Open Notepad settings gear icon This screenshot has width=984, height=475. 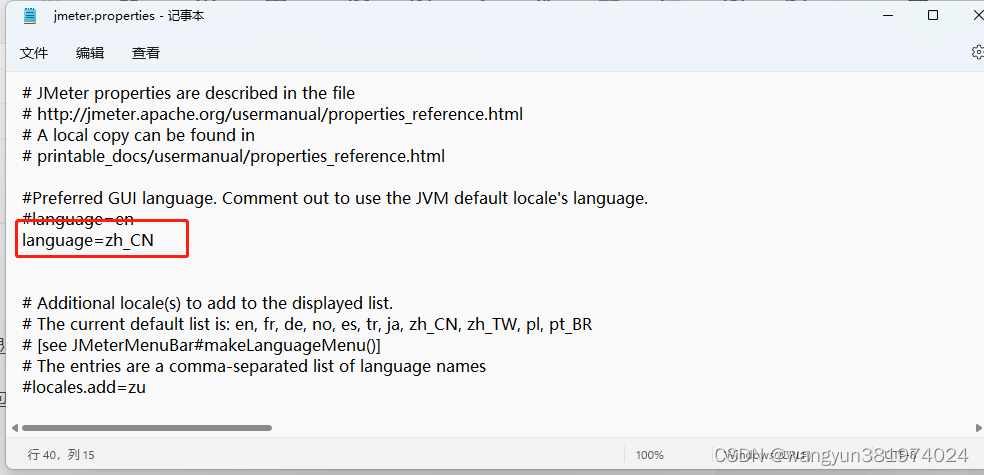coord(977,52)
